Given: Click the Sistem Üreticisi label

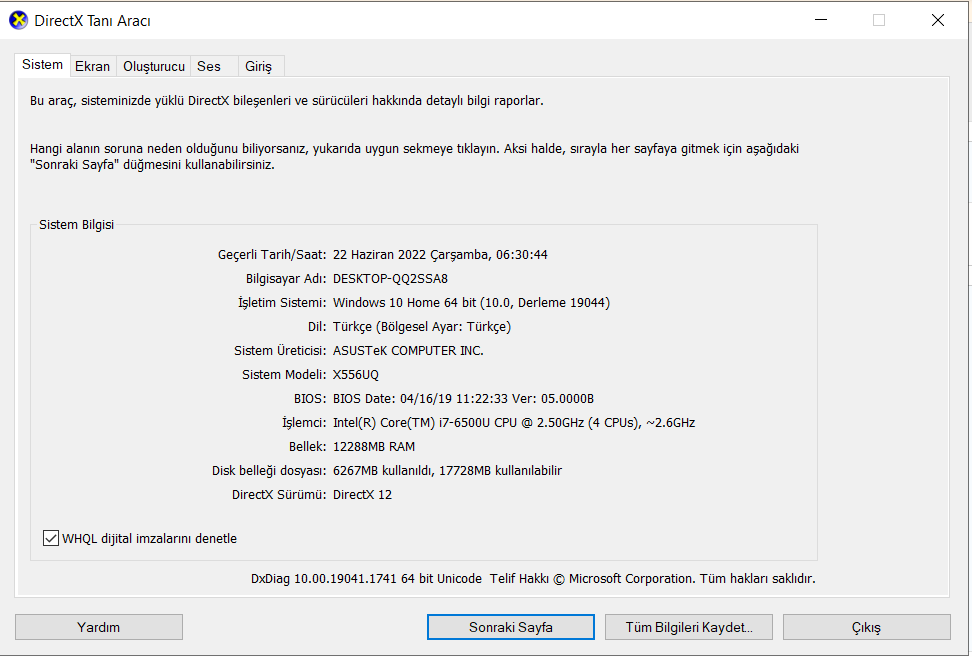Looking at the screenshot, I should tap(280, 351).
